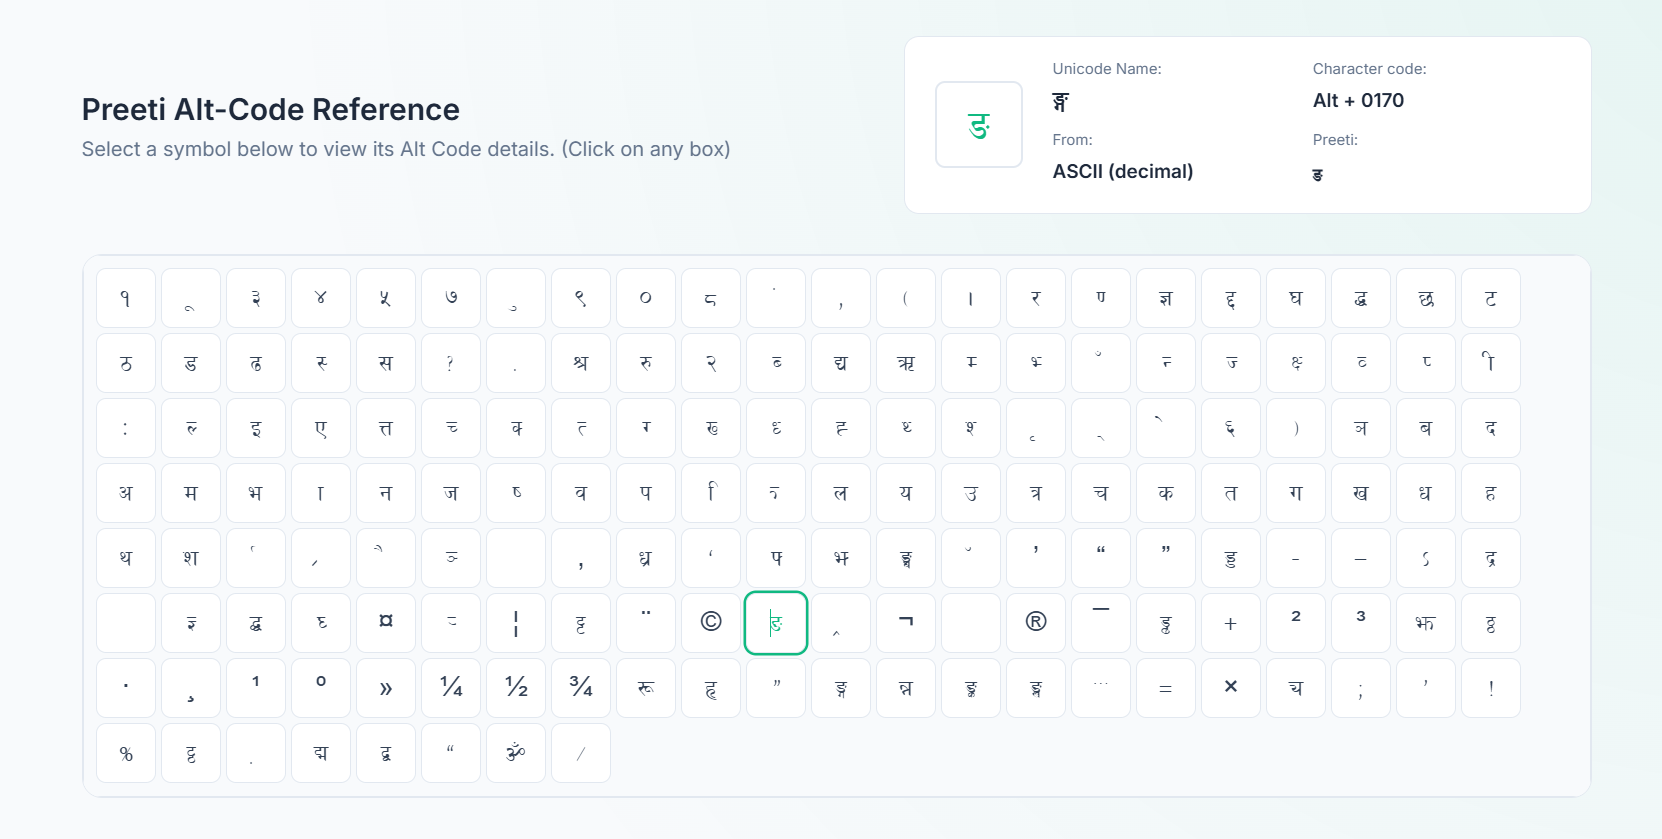Re-select the highlighted green symbol box
Image resolution: width=1662 pixels, height=839 pixels.
775,622
